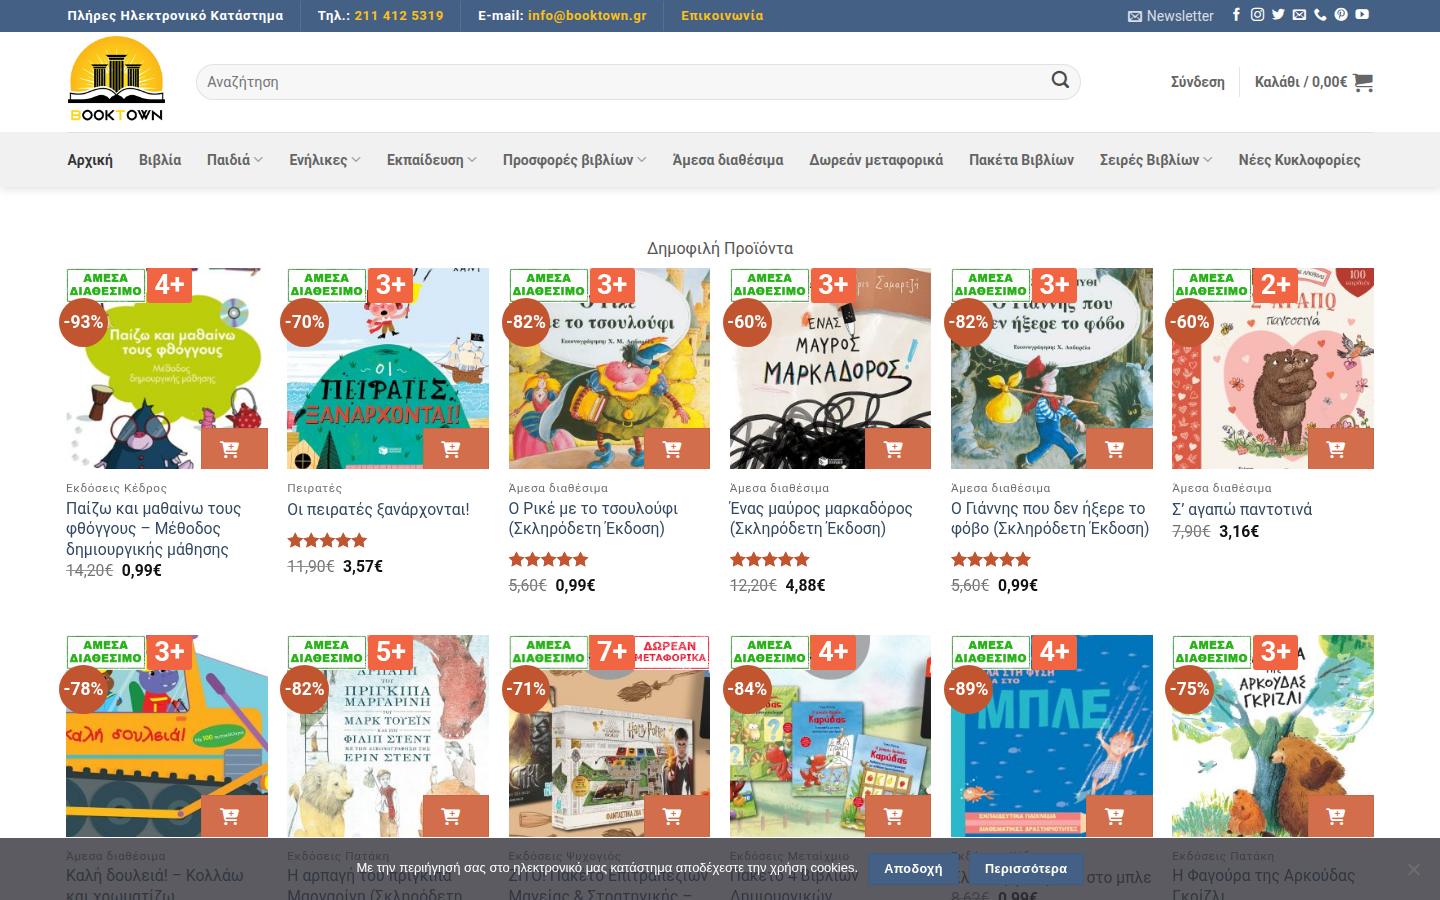Image resolution: width=1440 pixels, height=900 pixels.
Task: Add 'Σ' αγαπώ παντοτινά' to cart
Action: coord(1339,449)
